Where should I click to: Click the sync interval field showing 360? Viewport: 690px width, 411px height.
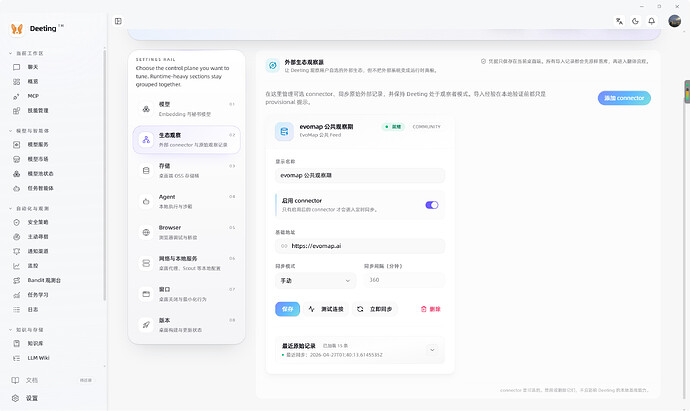[404, 280]
